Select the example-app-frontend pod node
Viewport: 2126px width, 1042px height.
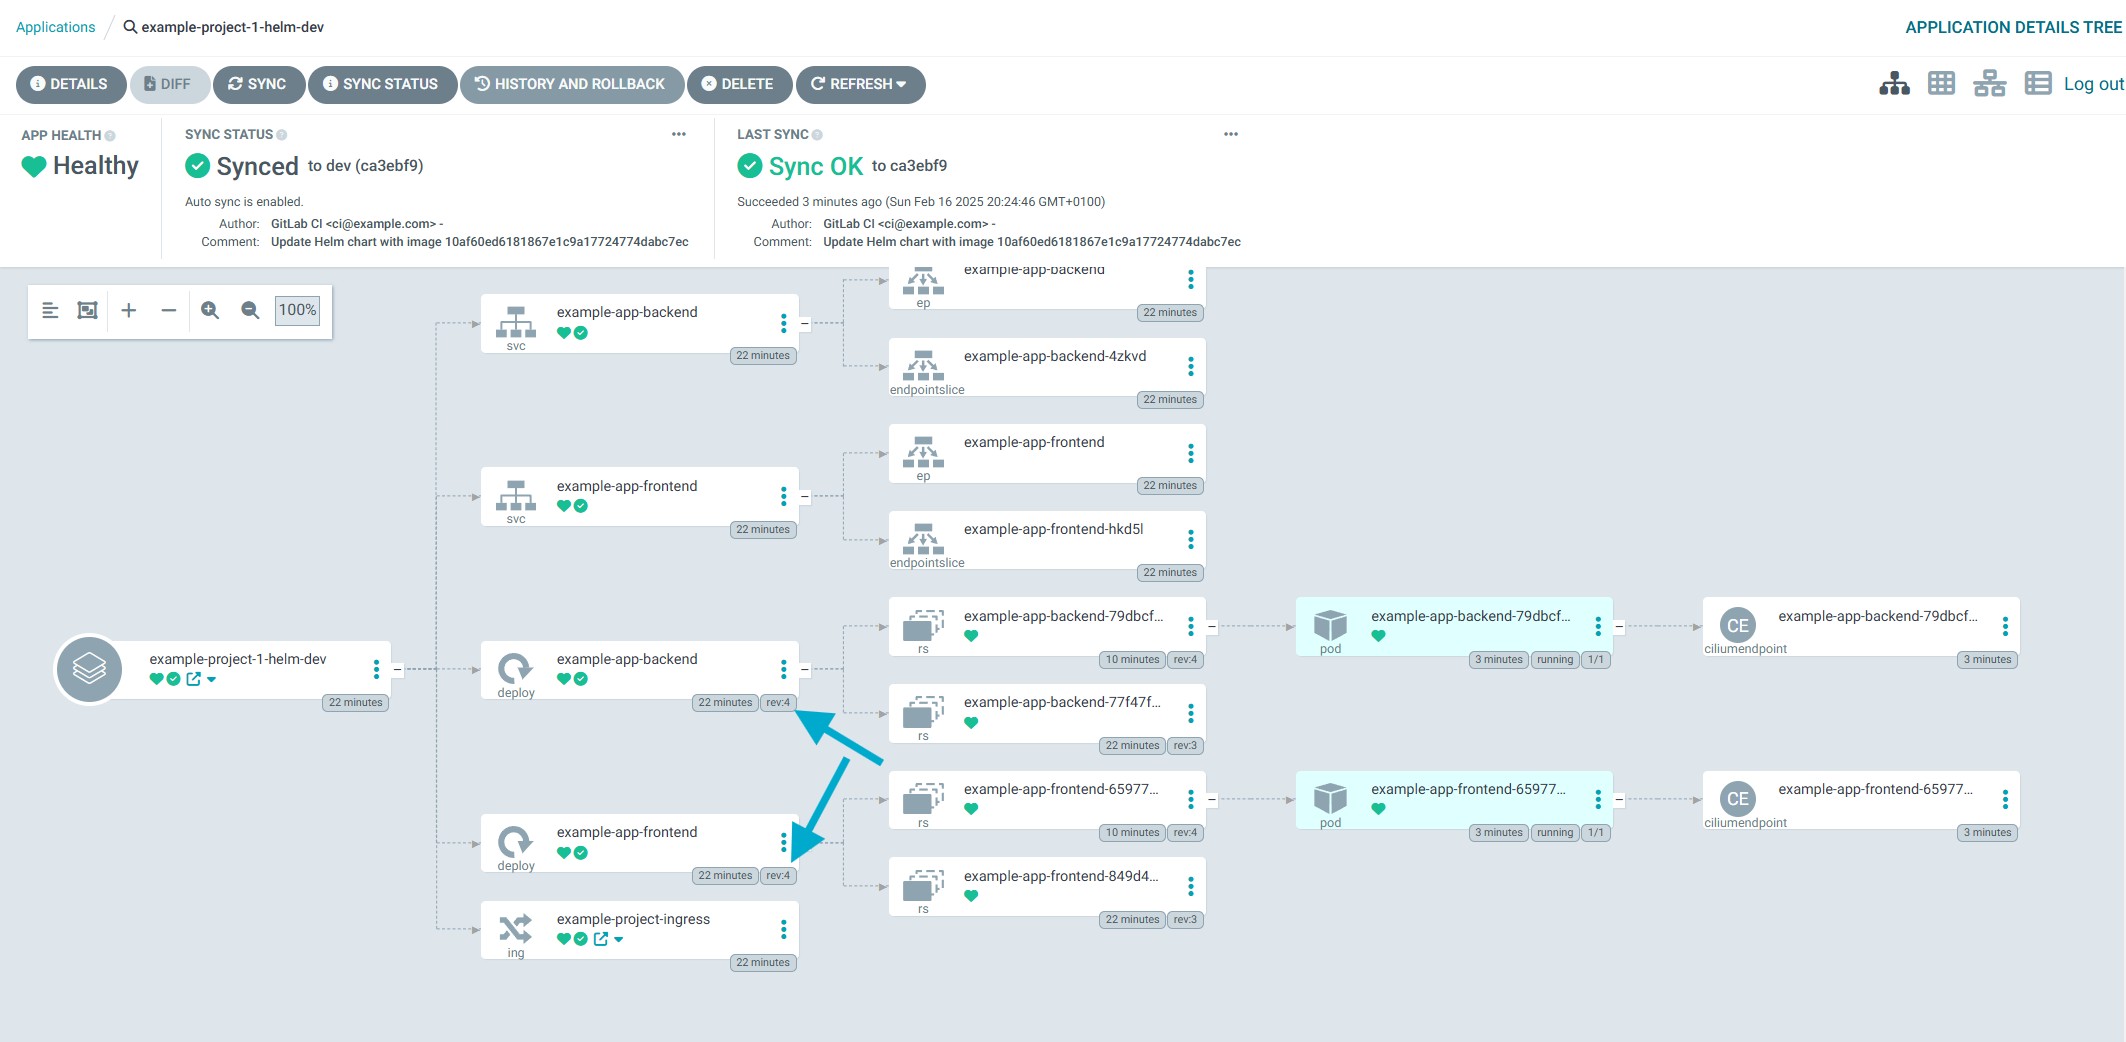(1452, 799)
